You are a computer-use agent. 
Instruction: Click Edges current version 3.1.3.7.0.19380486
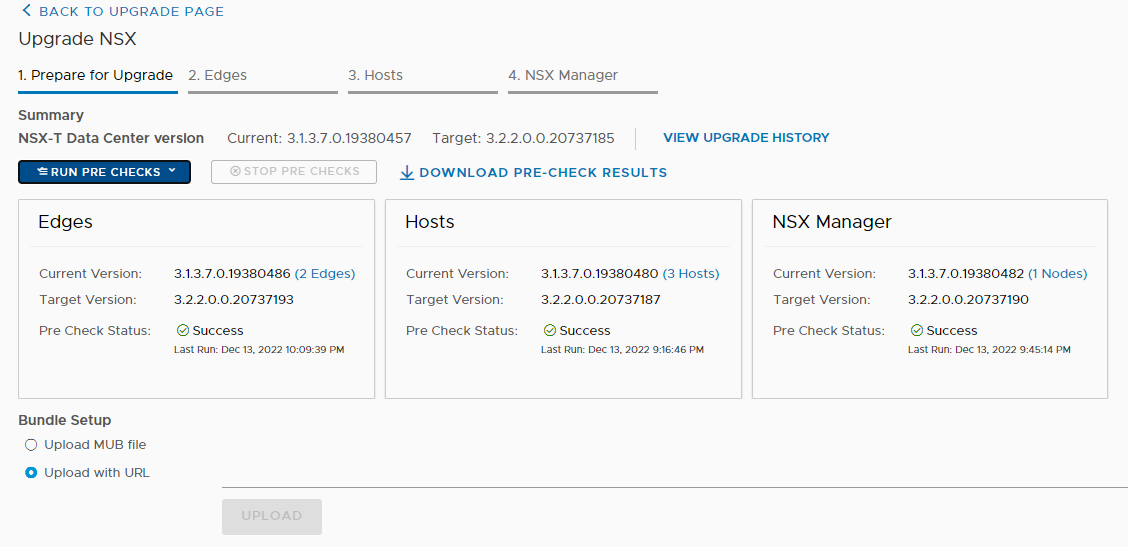(x=232, y=274)
